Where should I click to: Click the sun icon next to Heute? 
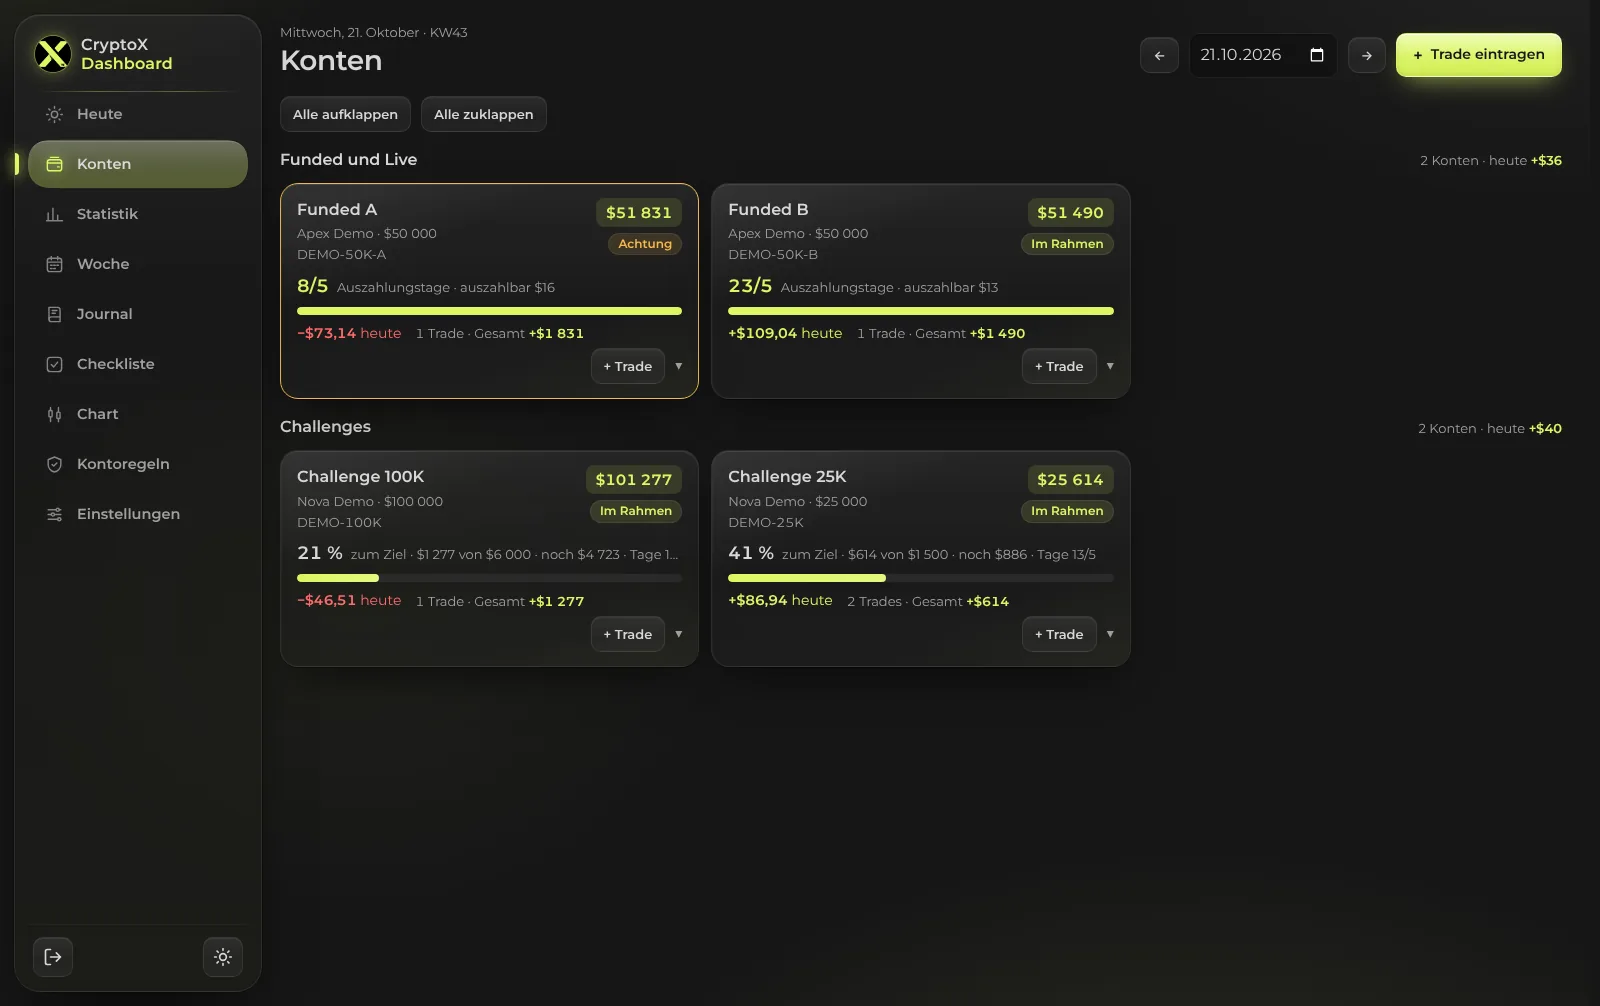(55, 114)
